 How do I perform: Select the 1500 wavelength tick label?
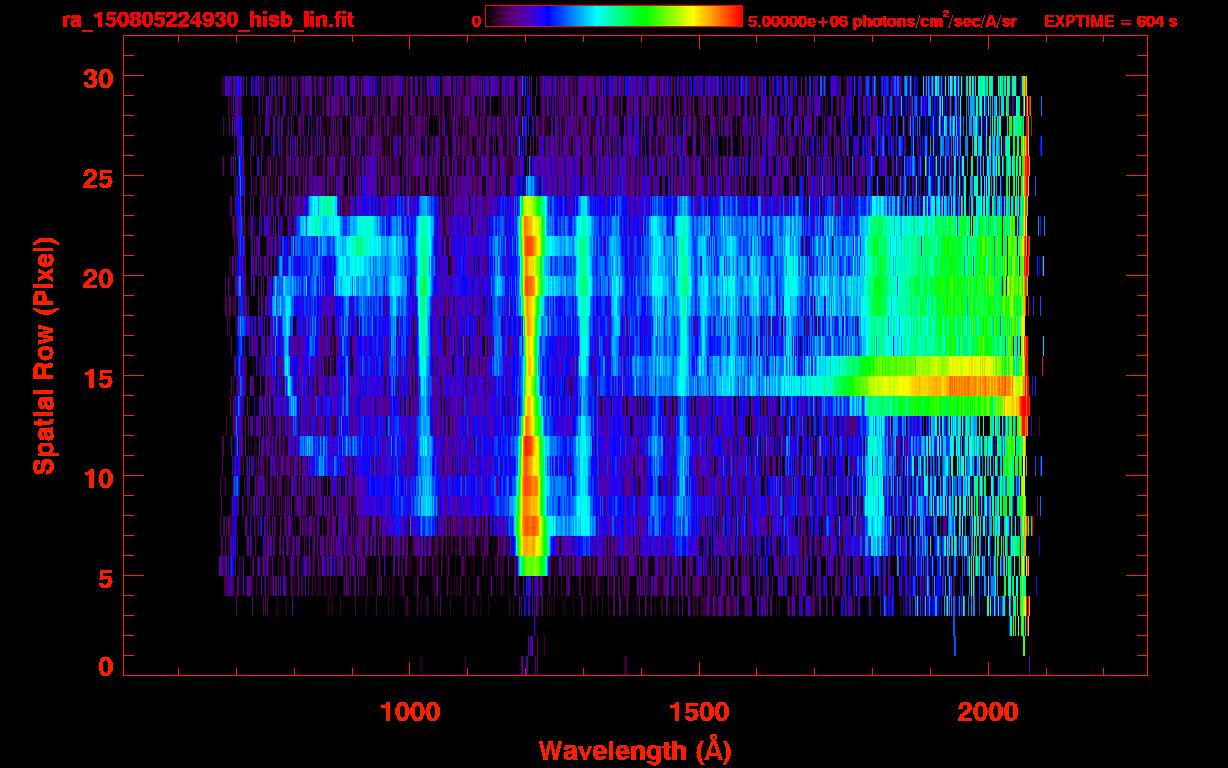698,712
